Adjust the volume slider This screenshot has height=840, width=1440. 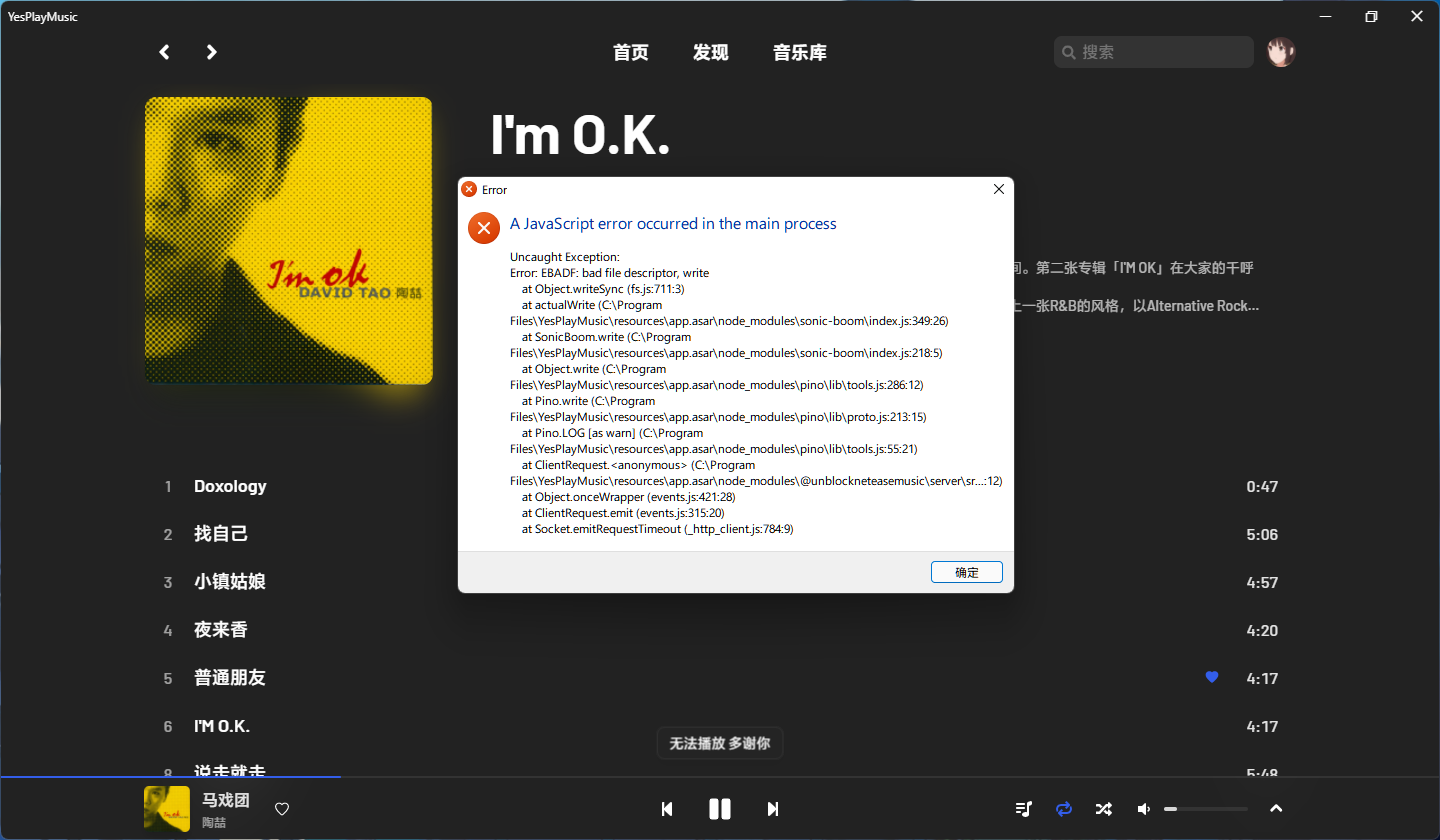click(x=1205, y=808)
